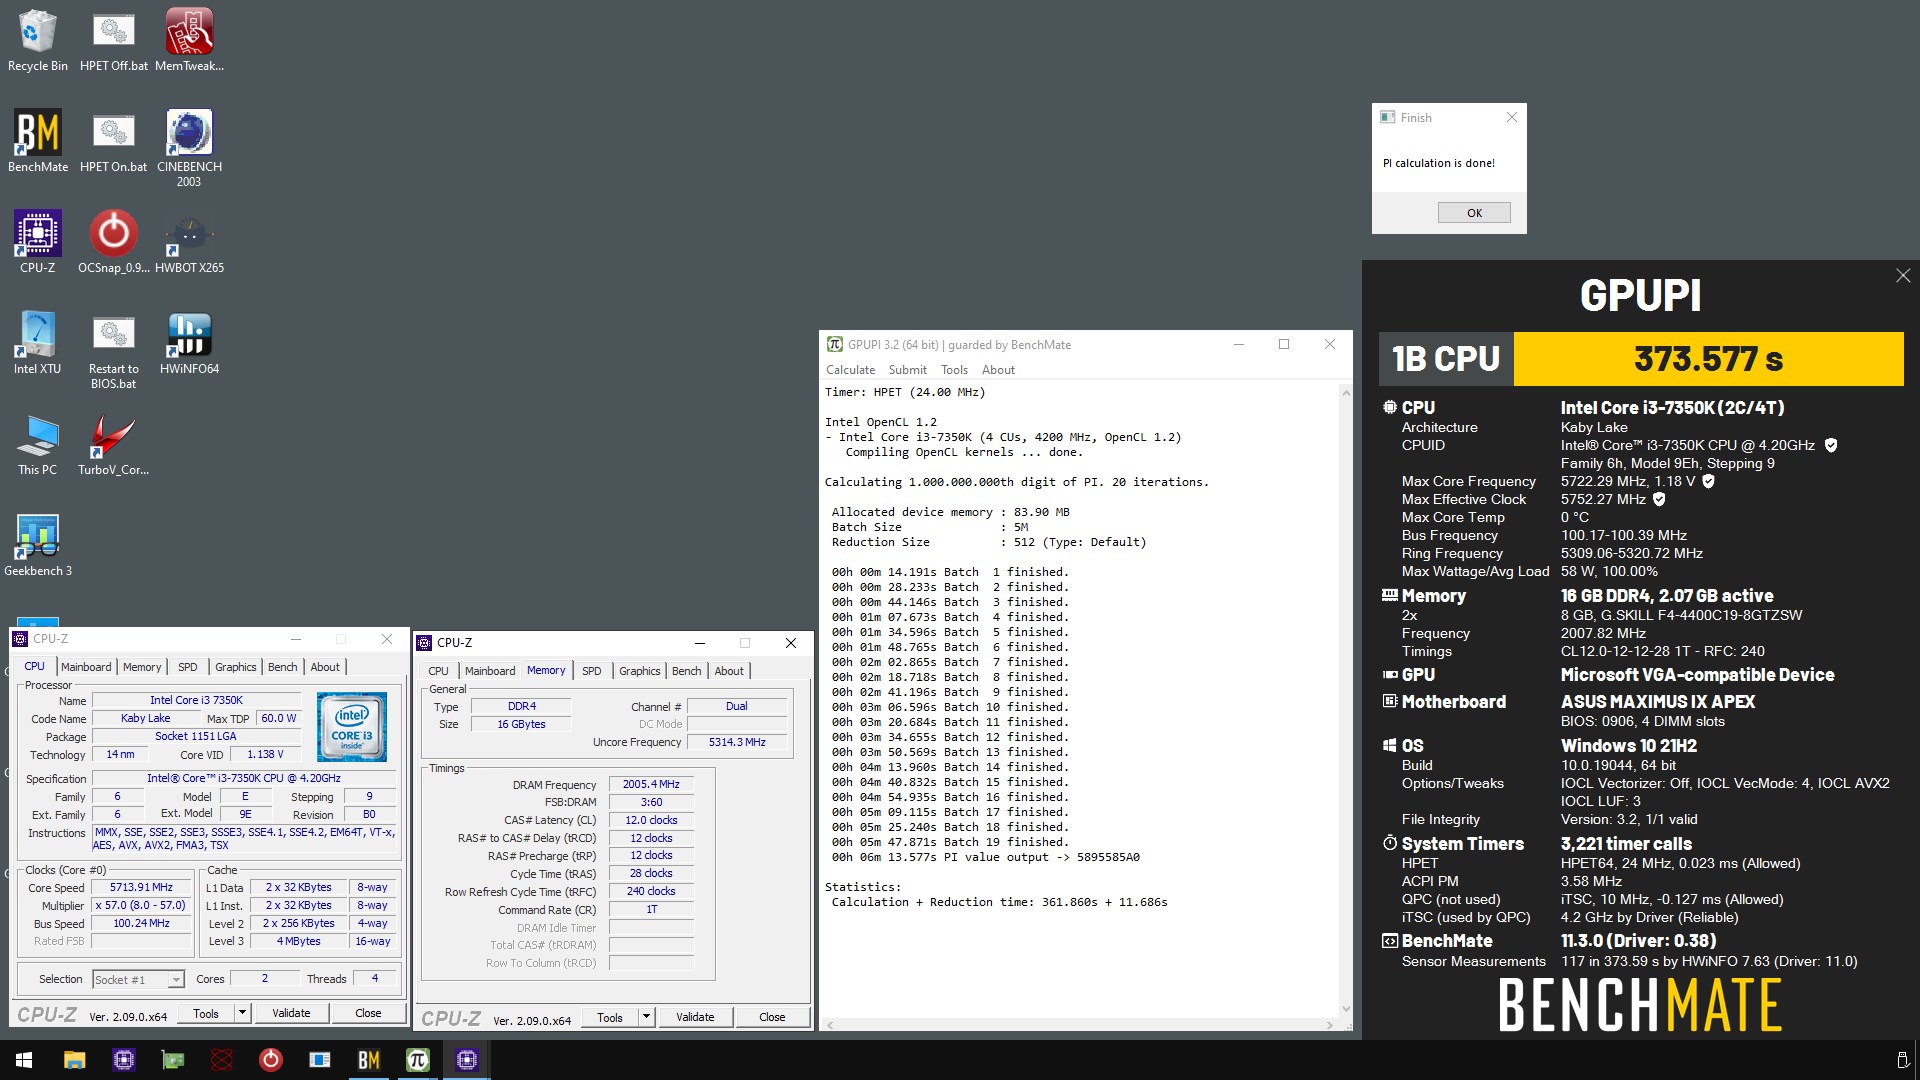Open HWBOT X265 desktop shortcut
The image size is (1920, 1080).
(189, 242)
